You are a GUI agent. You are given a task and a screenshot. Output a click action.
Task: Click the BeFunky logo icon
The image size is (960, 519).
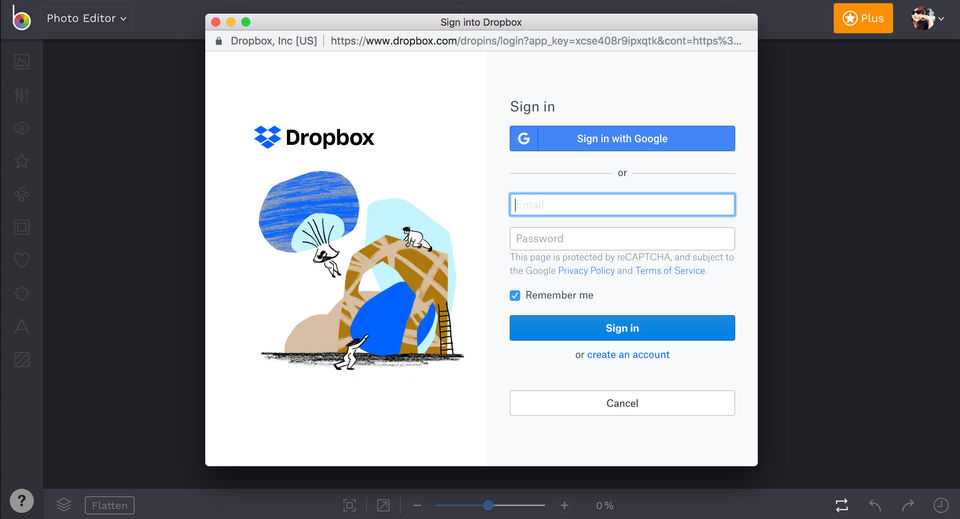point(21,18)
